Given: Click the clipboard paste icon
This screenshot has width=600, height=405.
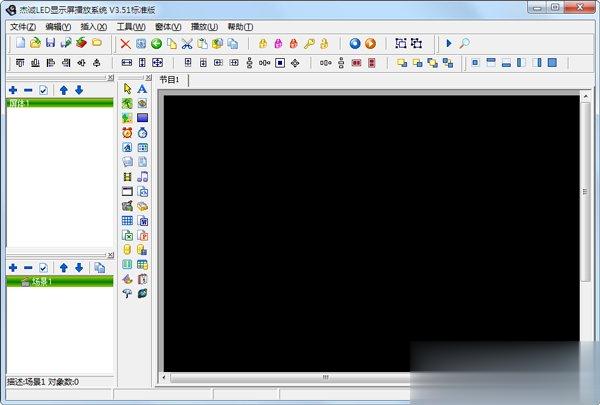Looking at the screenshot, I should tap(202, 44).
